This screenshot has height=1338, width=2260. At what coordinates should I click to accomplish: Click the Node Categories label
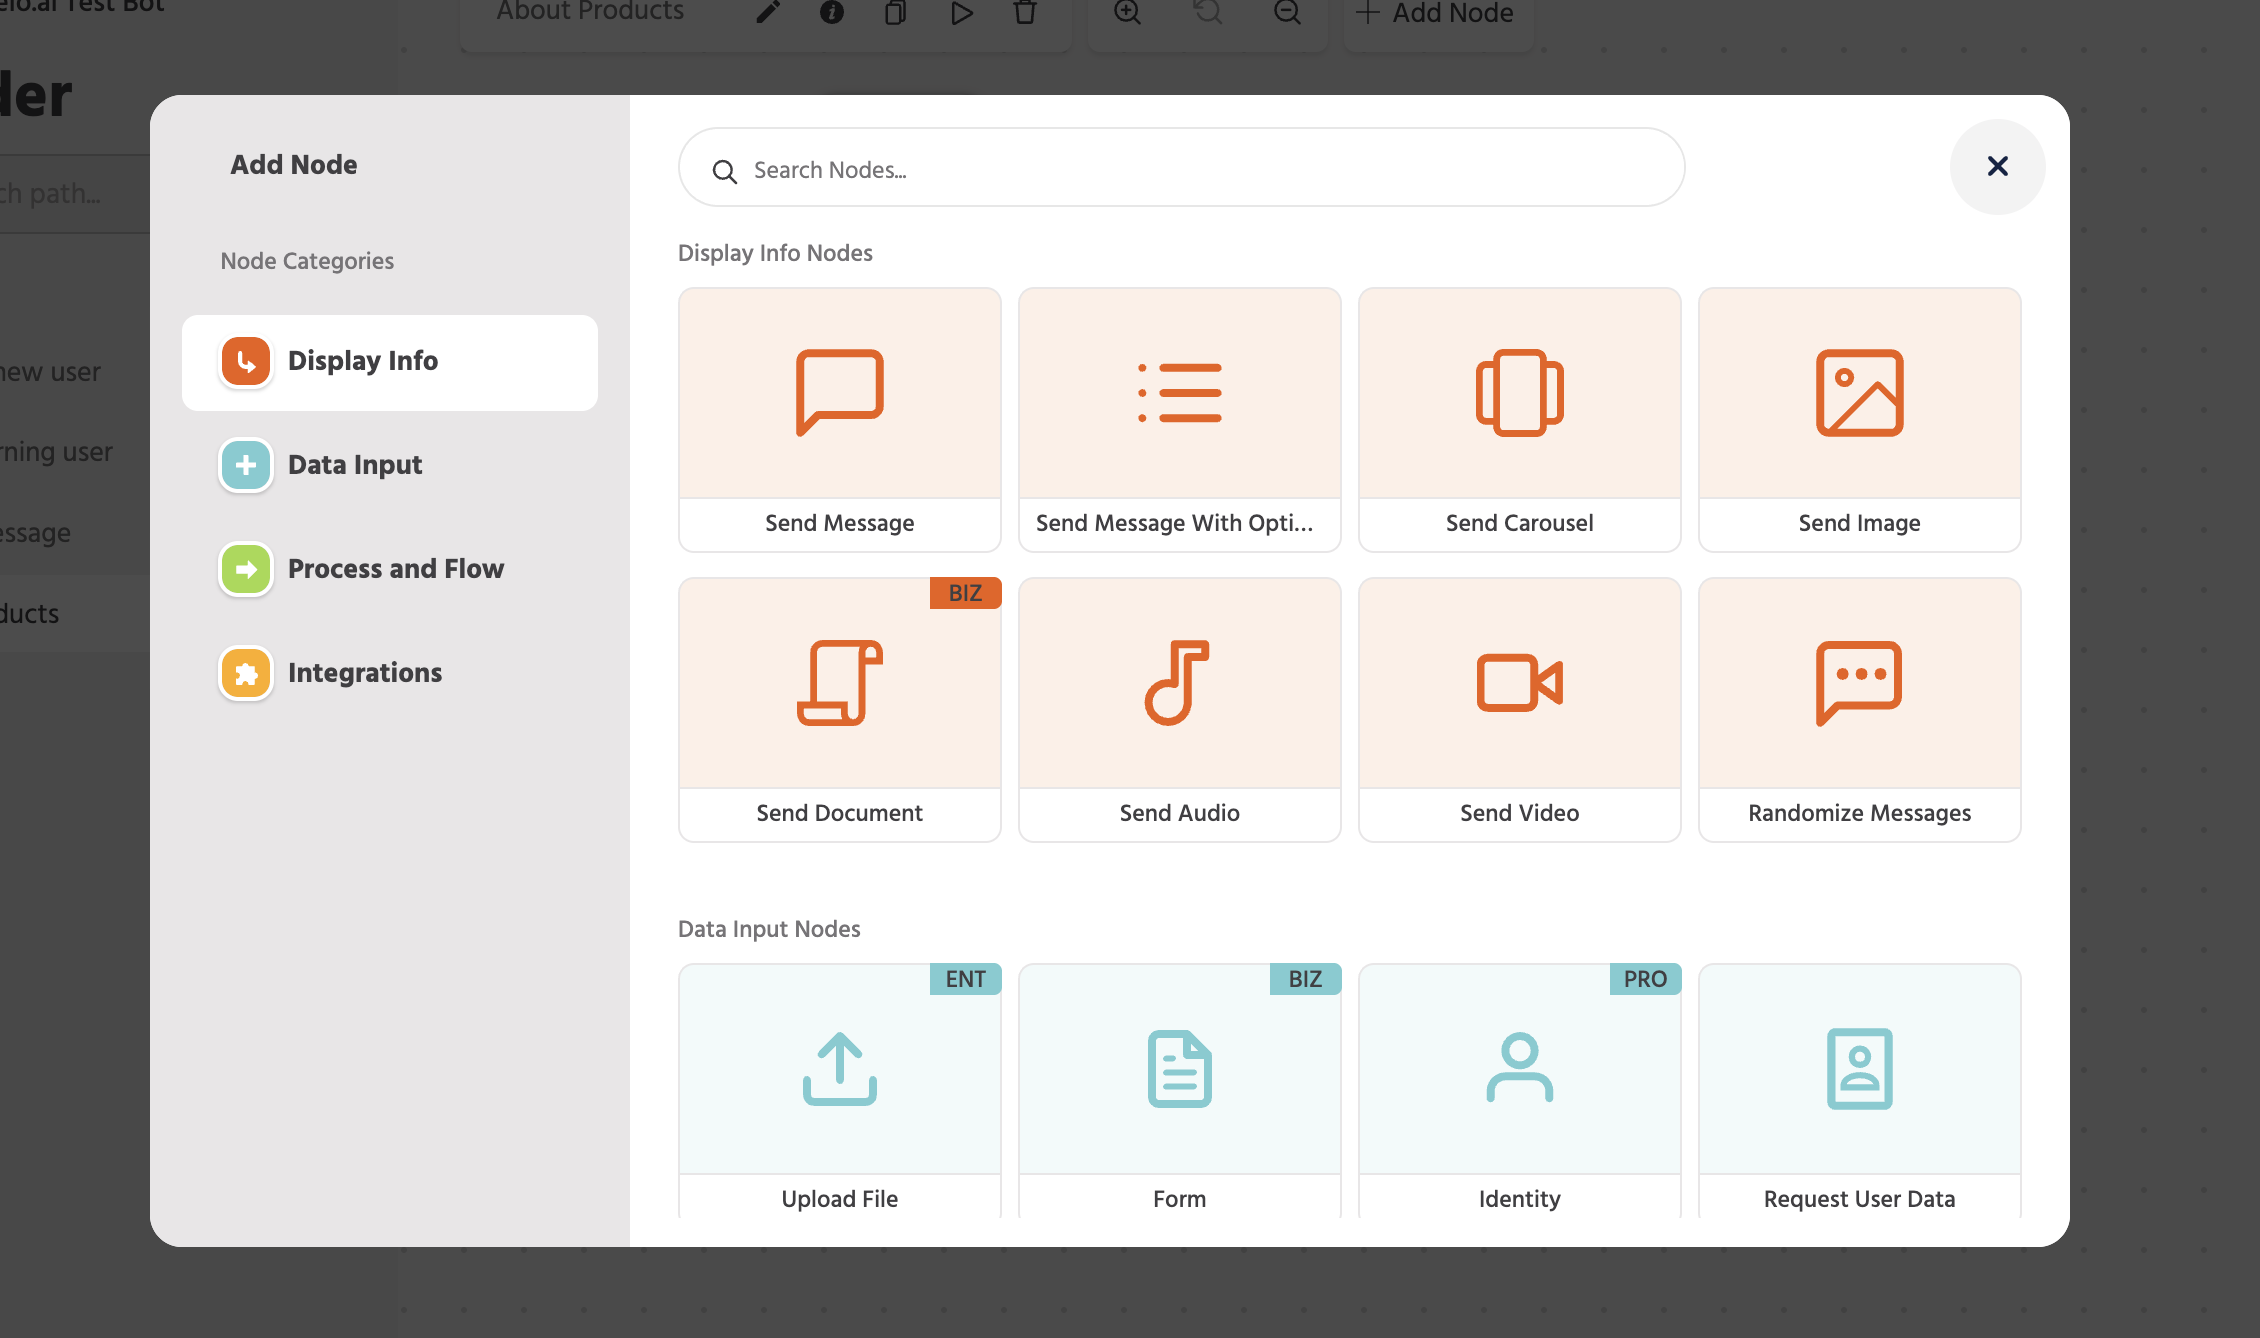pyautogui.click(x=307, y=261)
